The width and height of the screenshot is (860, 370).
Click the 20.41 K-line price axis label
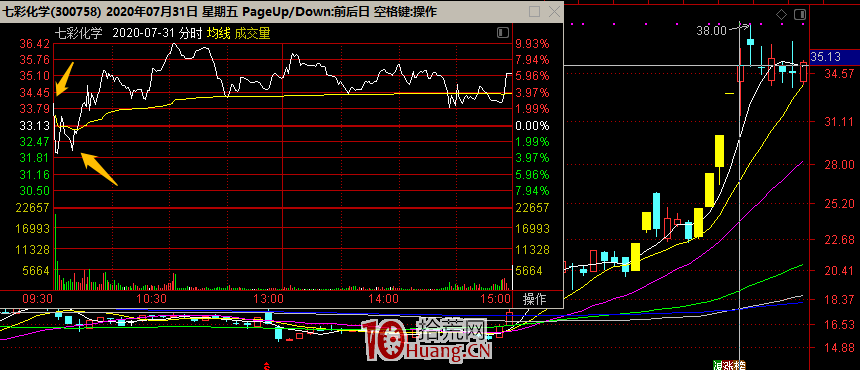pos(840,271)
